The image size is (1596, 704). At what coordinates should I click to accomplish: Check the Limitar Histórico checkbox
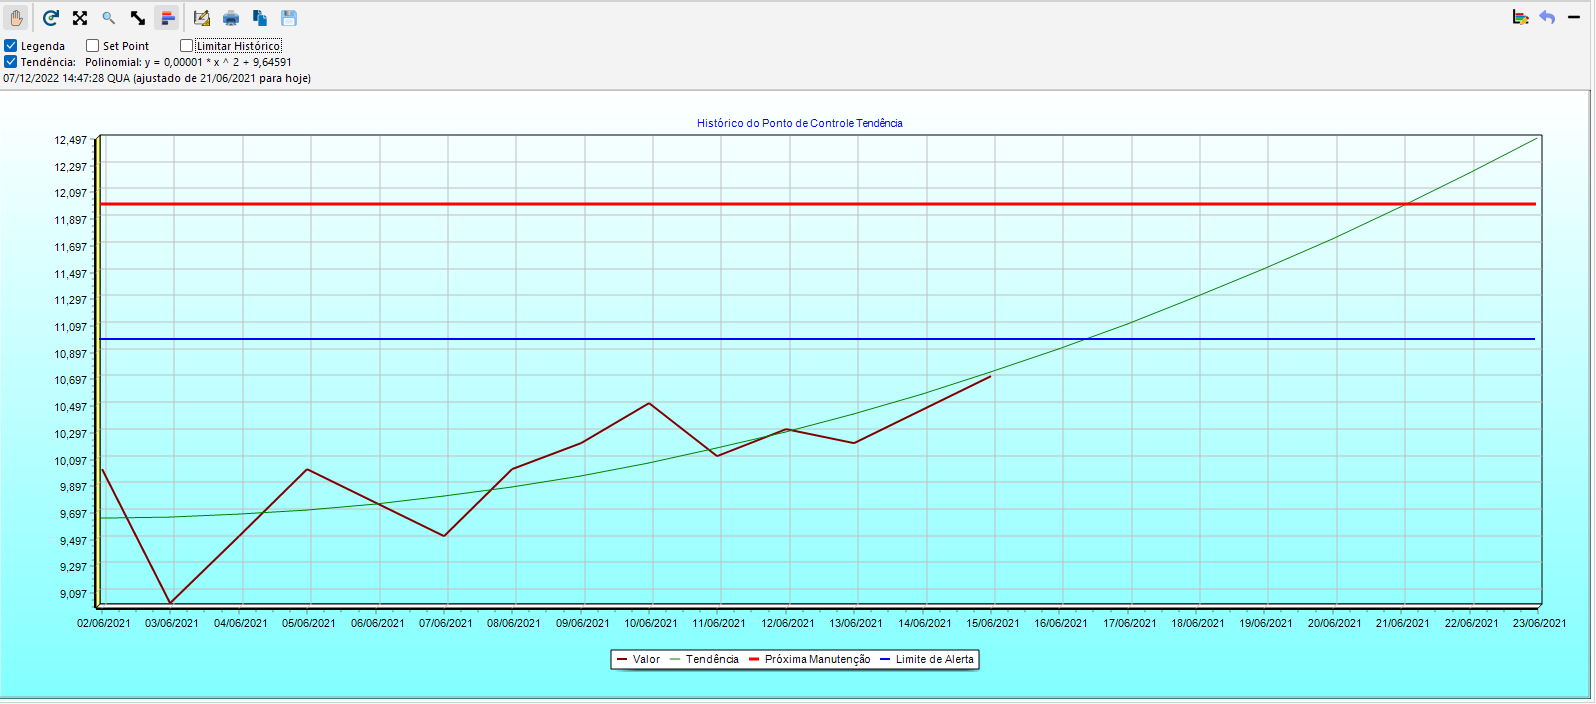point(187,46)
